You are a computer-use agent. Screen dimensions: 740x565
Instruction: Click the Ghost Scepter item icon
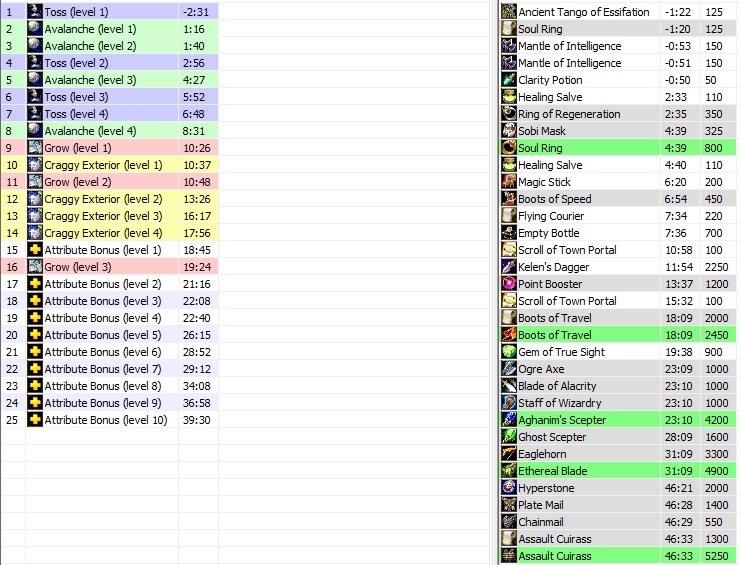[509, 436]
